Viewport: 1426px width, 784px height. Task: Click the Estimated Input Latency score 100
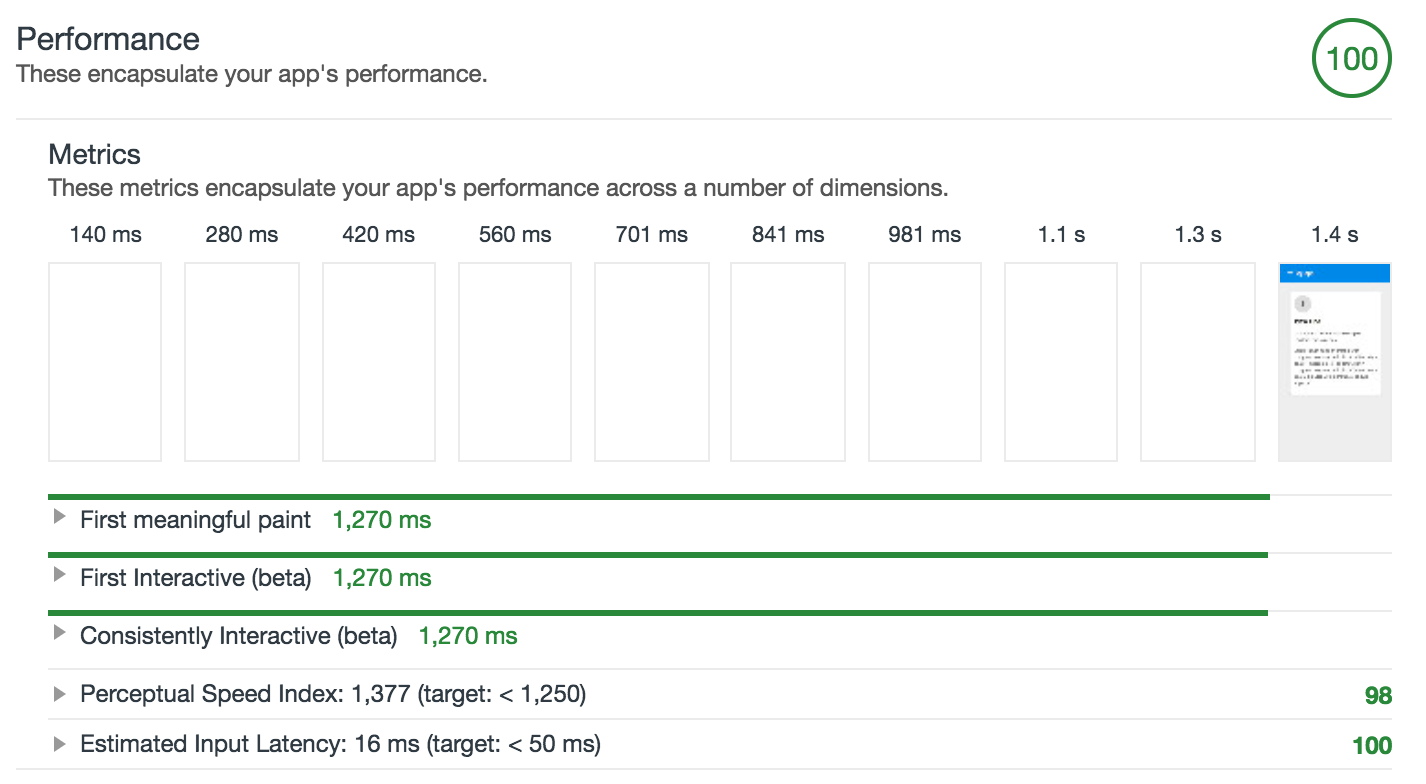(x=1371, y=745)
